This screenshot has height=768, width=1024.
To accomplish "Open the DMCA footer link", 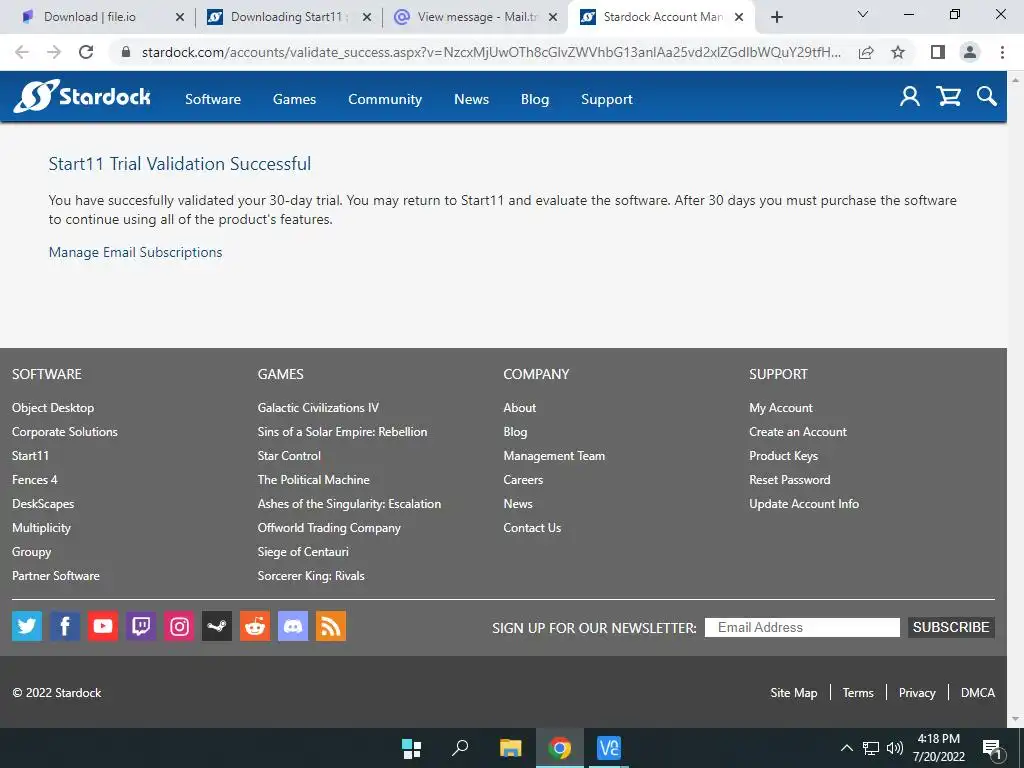I will click(x=978, y=693).
